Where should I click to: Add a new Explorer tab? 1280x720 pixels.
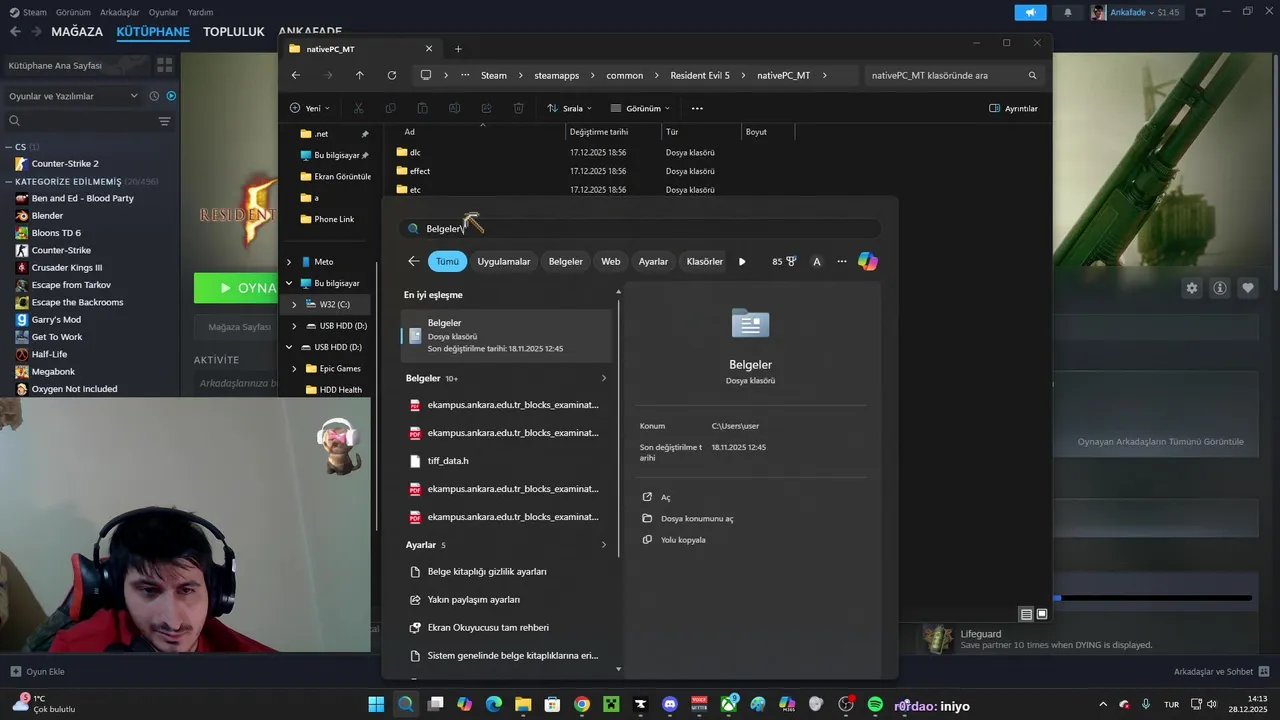pyautogui.click(x=458, y=49)
